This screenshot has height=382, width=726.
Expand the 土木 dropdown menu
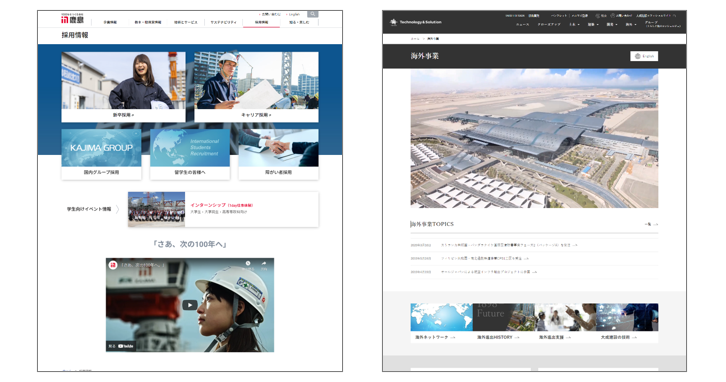coord(574,25)
